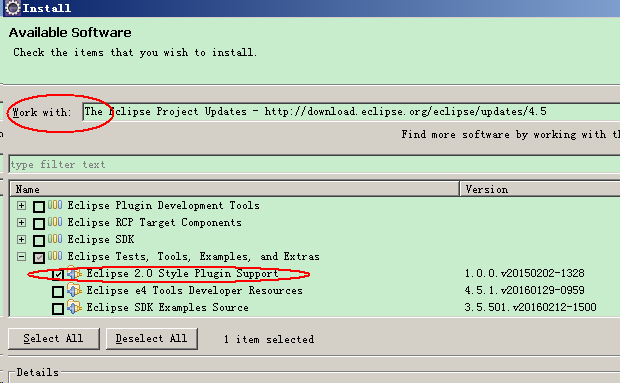Select Eclipse SDK Examples Source row text
Image resolution: width=620 pixels, height=383 pixels.
pos(168,308)
